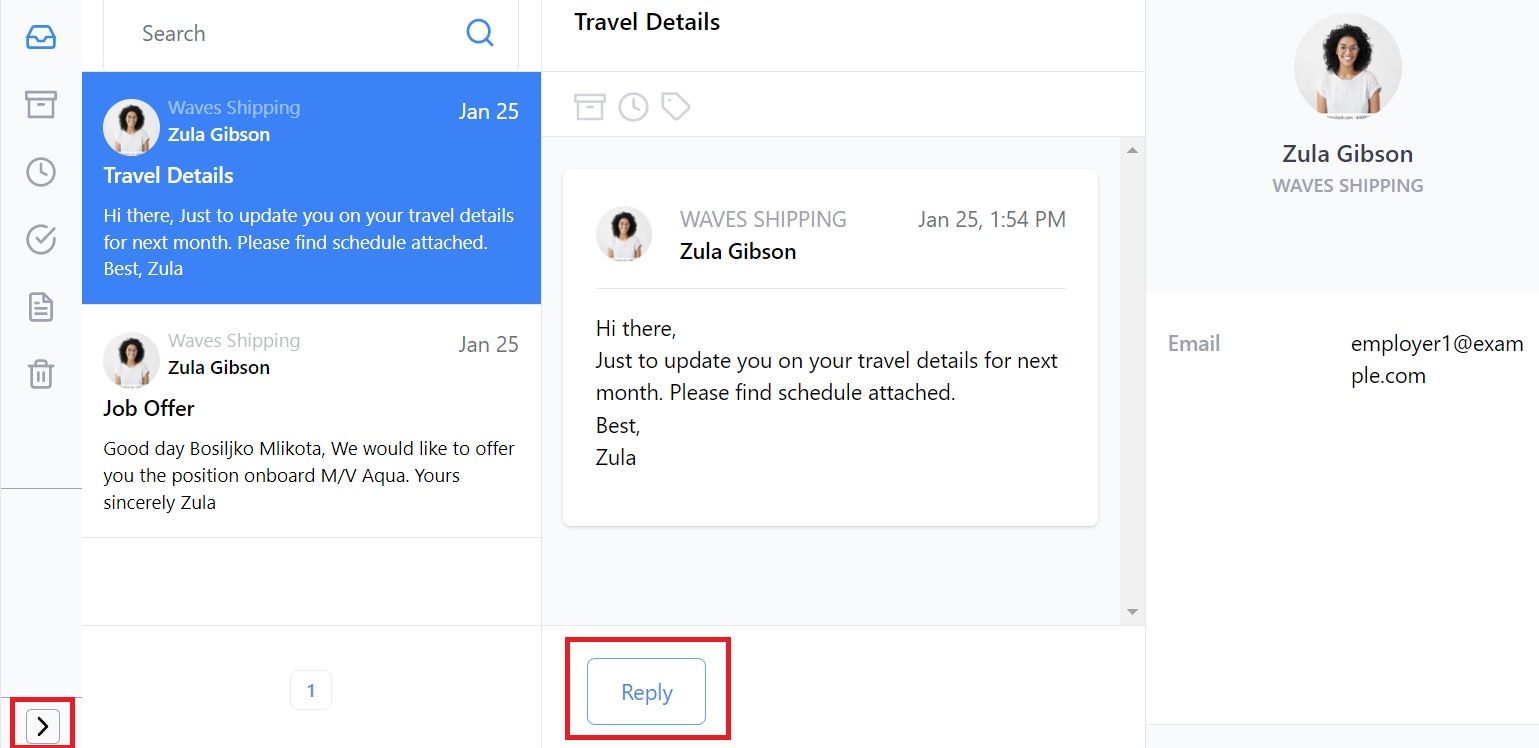Screen dimensions: 1539x748
Task: Open the Inbox icon in the sidebar
Action: click(41, 37)
